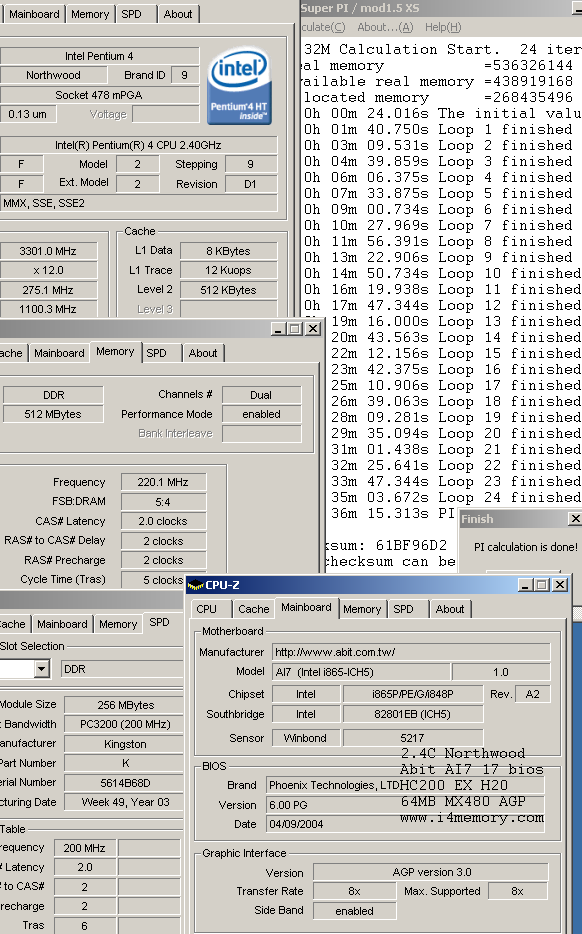Click the Intel Pentium 4 HT logo

click(239, 86)
